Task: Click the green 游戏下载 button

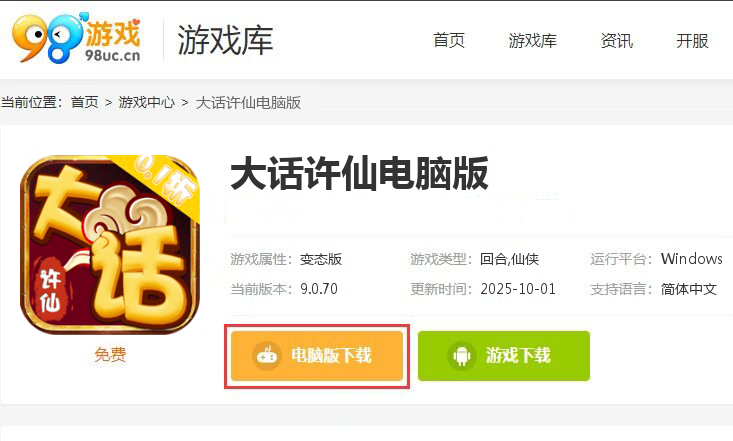Action: 504,356
